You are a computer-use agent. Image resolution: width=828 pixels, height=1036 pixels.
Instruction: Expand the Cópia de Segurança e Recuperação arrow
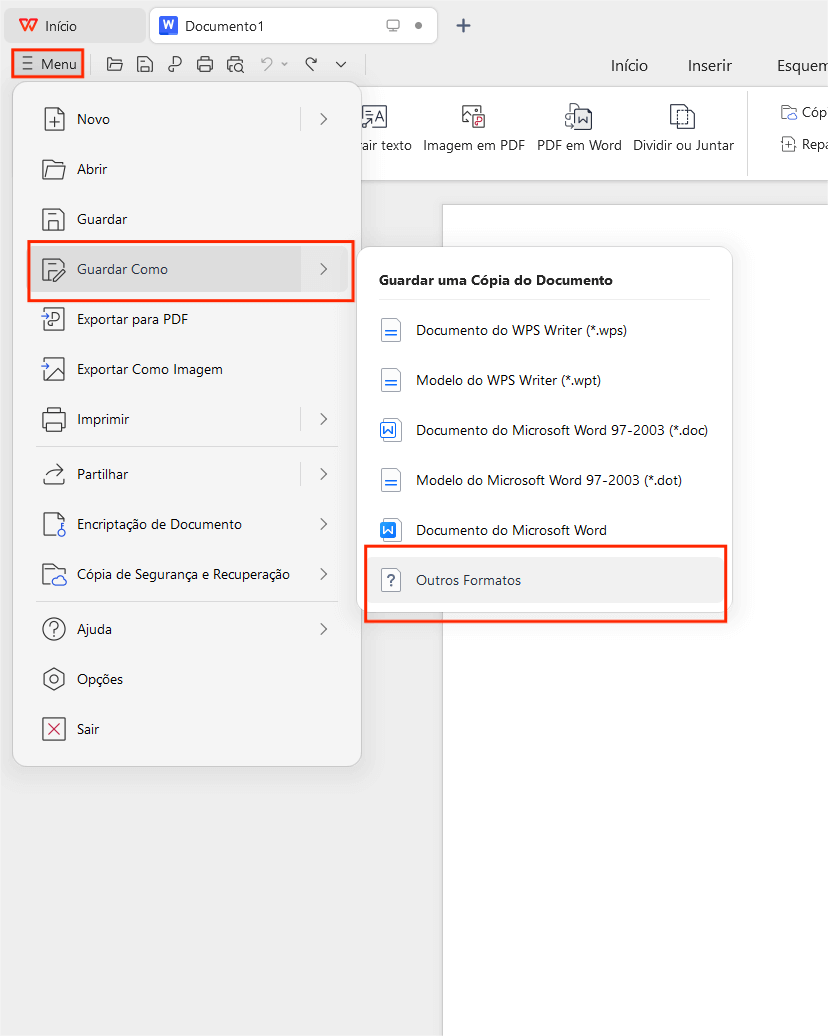tap(324, 575)
